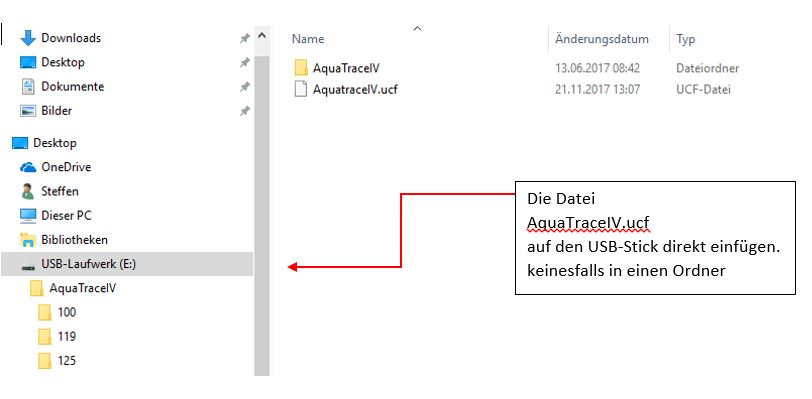Viewport: 812px width, 399px height.
Task: Click the UCF-Datei type cell
Action: point(703,90)
